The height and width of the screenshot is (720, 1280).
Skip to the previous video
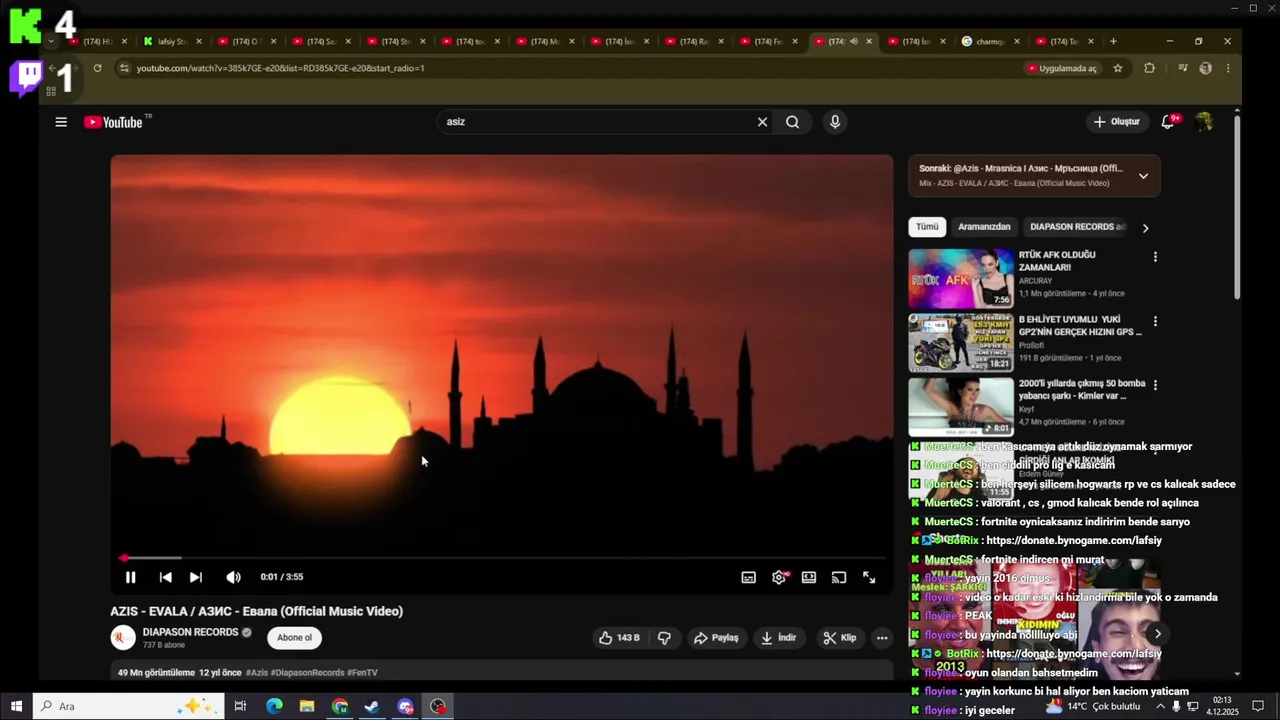[x=165, y=577]
